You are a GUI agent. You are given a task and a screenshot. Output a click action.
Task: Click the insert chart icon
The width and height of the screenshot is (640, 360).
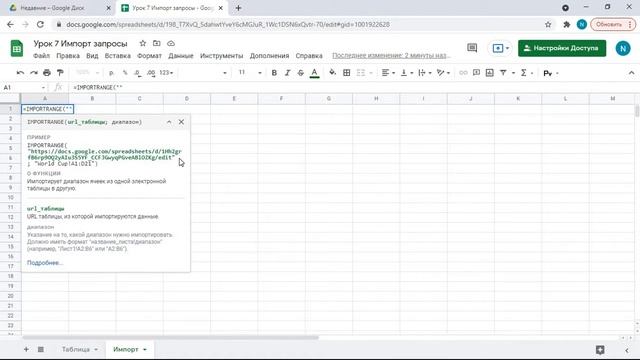489,73
